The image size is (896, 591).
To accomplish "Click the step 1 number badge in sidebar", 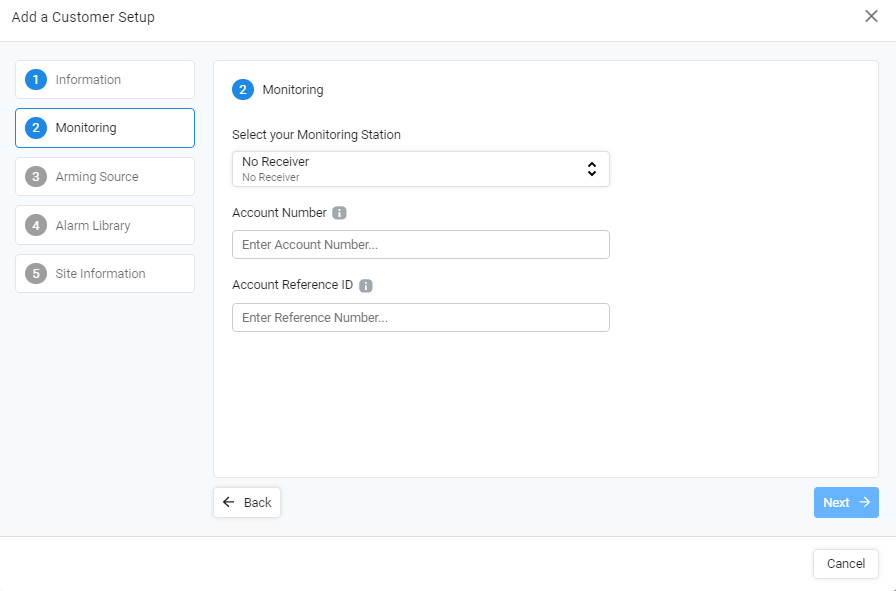I will [36, 79].
